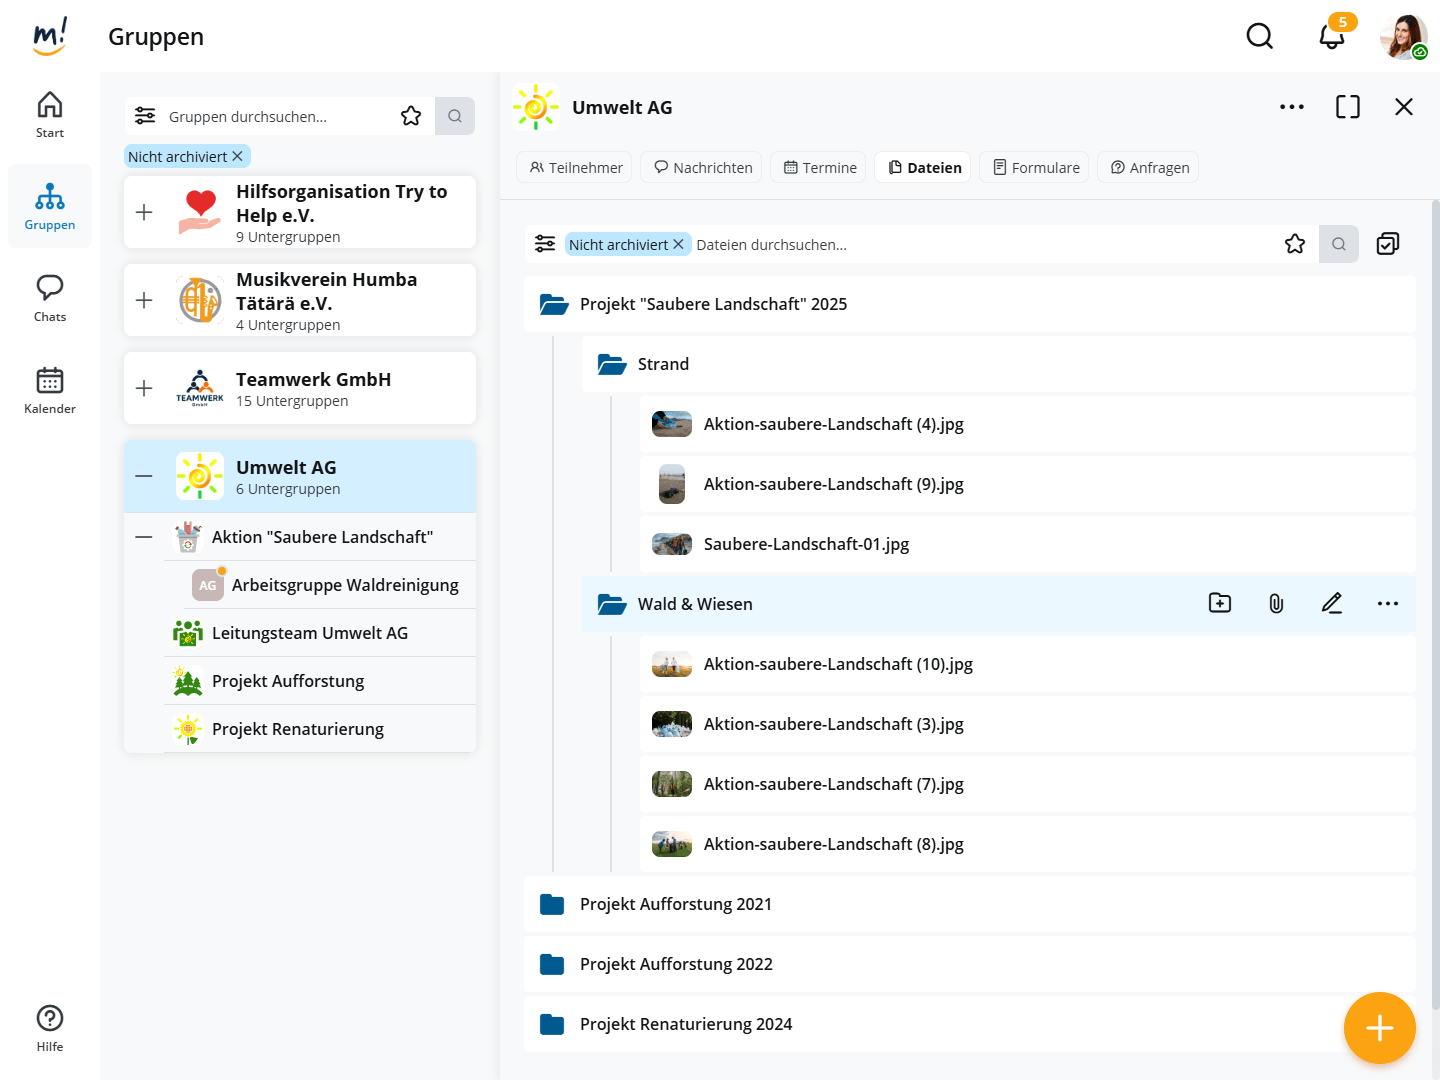Open Projekt Aufforstung 2021 folder
The image size is (1440, 1080).
(x=676, y=904)
